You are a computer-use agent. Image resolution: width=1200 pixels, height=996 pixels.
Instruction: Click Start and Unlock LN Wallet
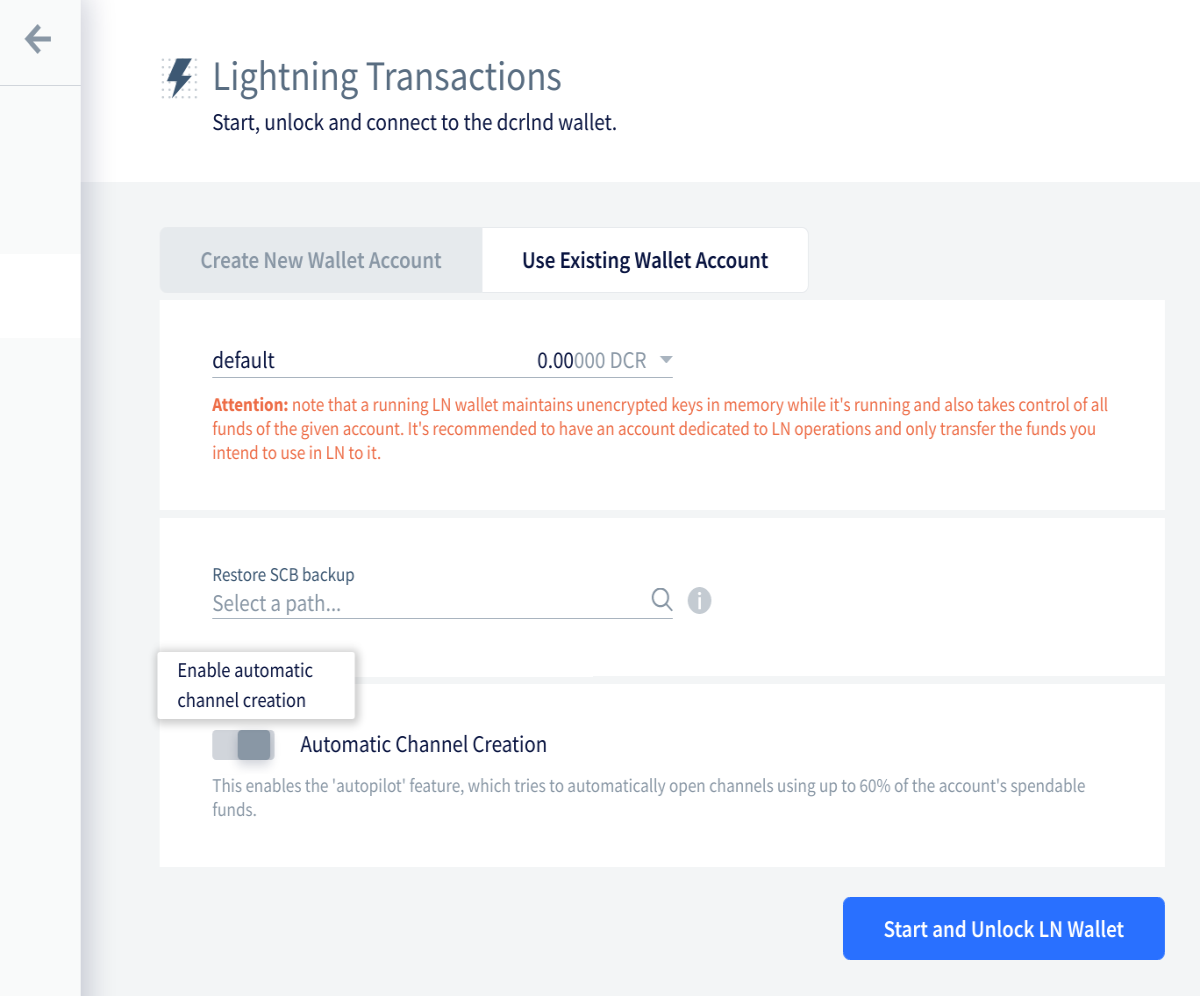click(x=1004, y=929)
